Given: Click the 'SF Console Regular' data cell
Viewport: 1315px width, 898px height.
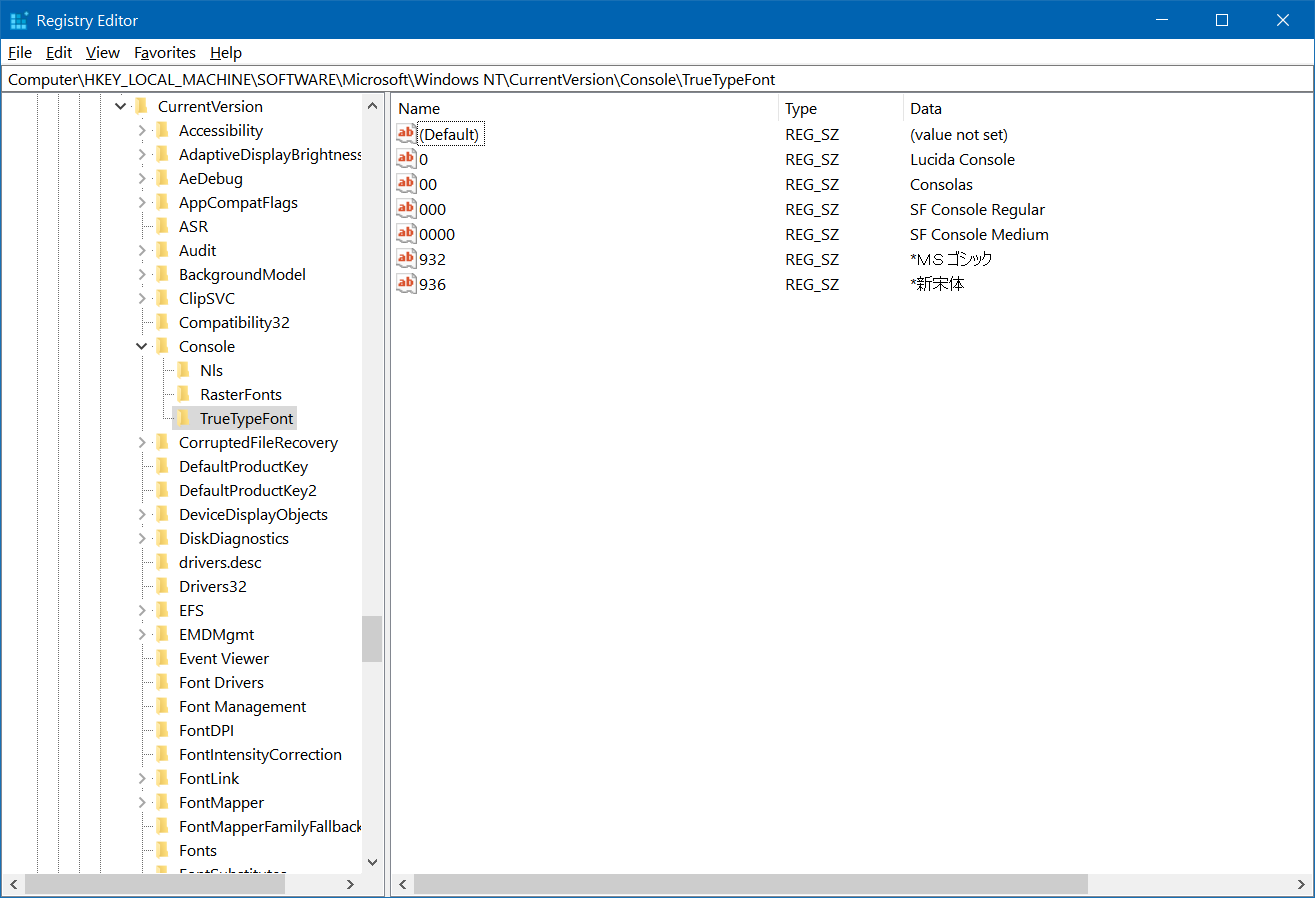Looking at the screenshot, I should (x=977, y=209).
